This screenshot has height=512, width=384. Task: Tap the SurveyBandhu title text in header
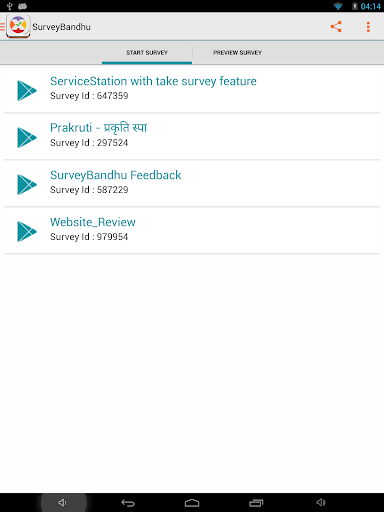[61, 27]
